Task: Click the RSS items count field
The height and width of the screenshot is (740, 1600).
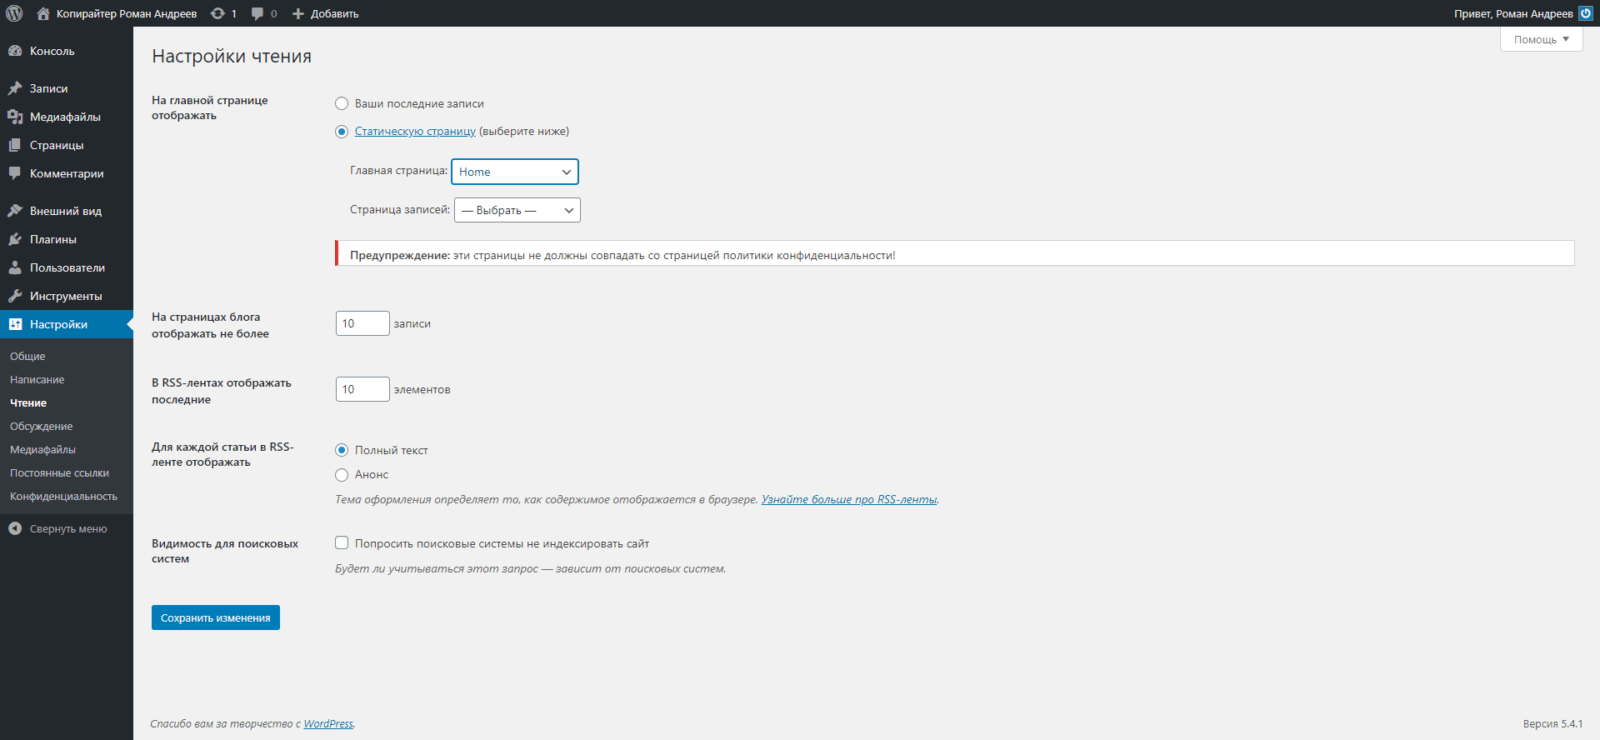Action: [x=362, y=389]
